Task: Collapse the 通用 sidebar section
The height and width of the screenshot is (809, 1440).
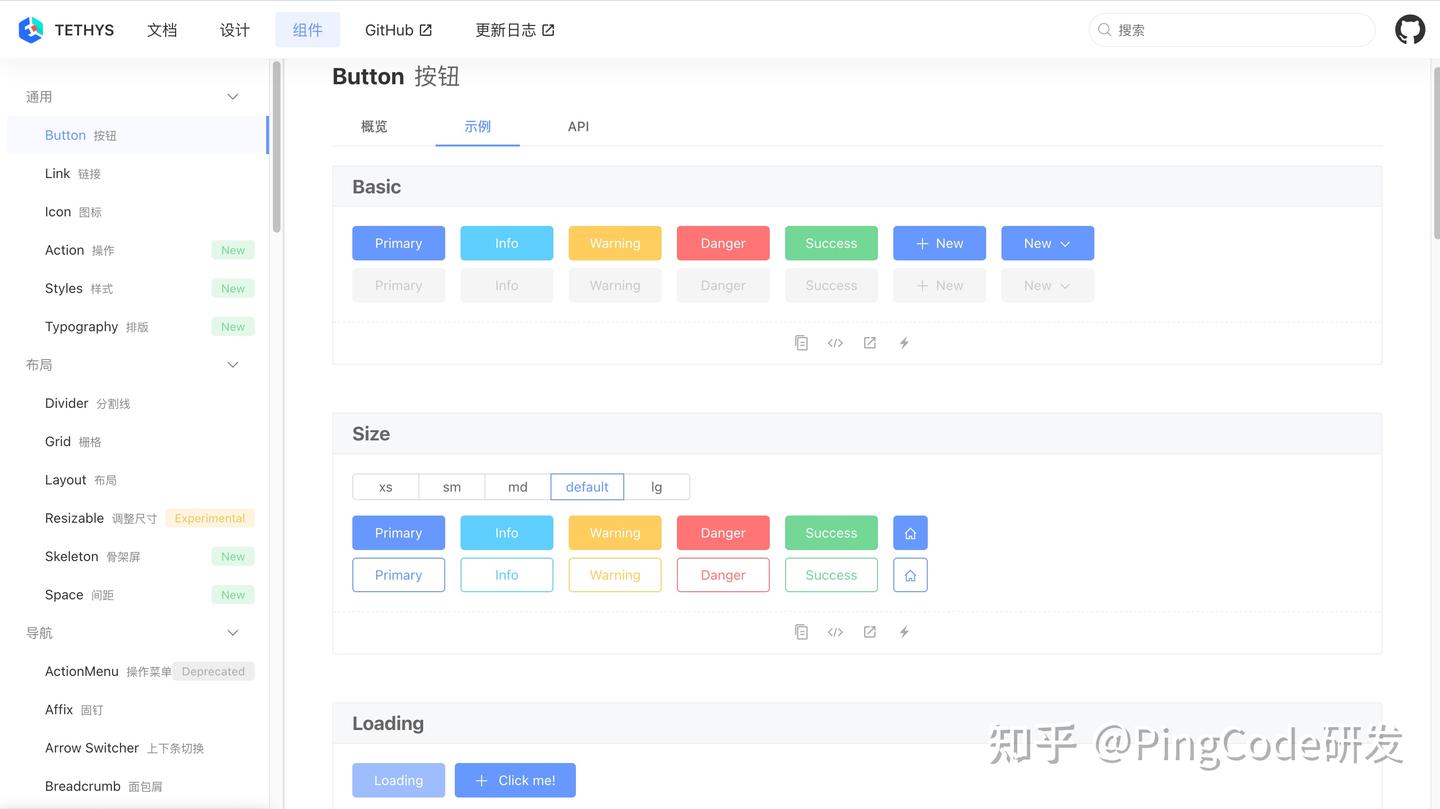Action: pos(233,97)
